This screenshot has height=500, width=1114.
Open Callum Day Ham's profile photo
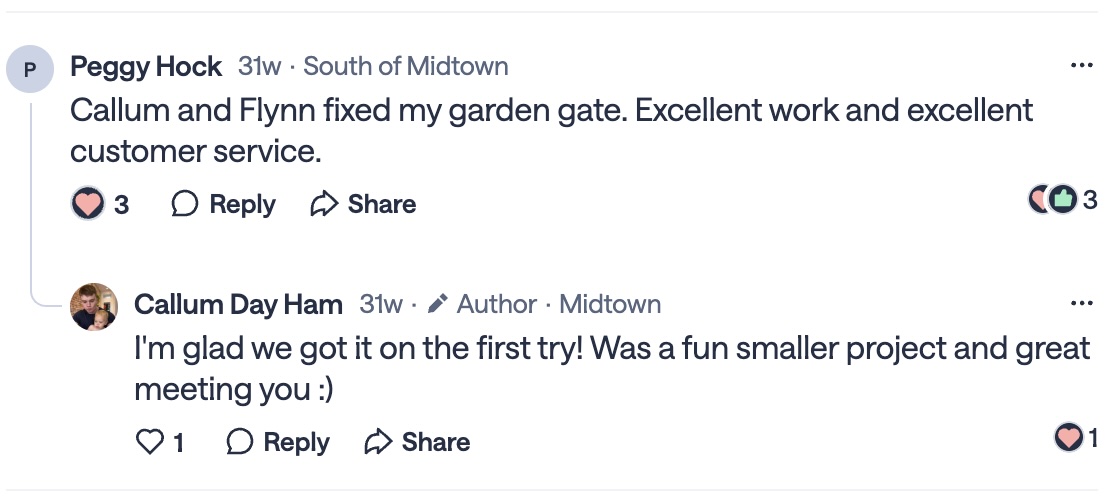tap(95, 305)
